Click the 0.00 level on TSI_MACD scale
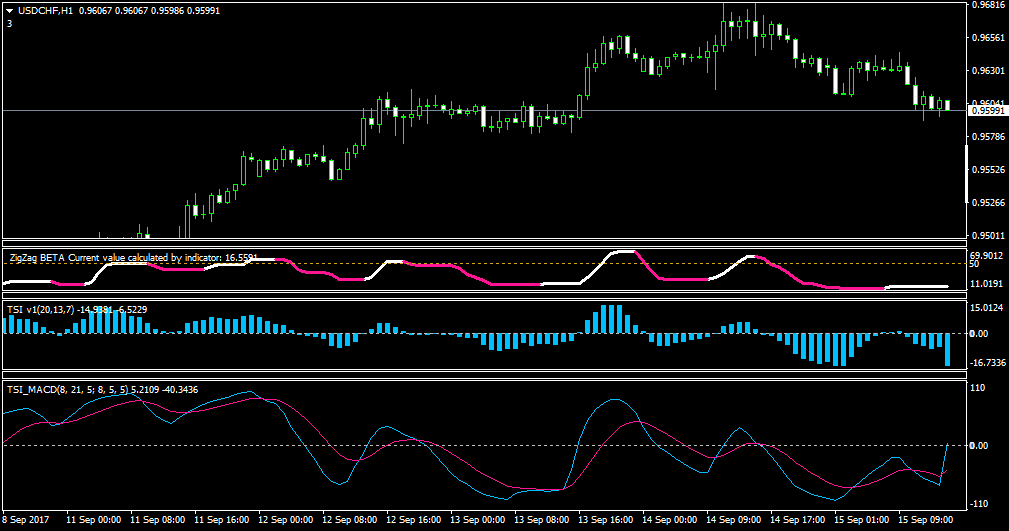Screen dimensions: 1009x531 pos(978,445)
